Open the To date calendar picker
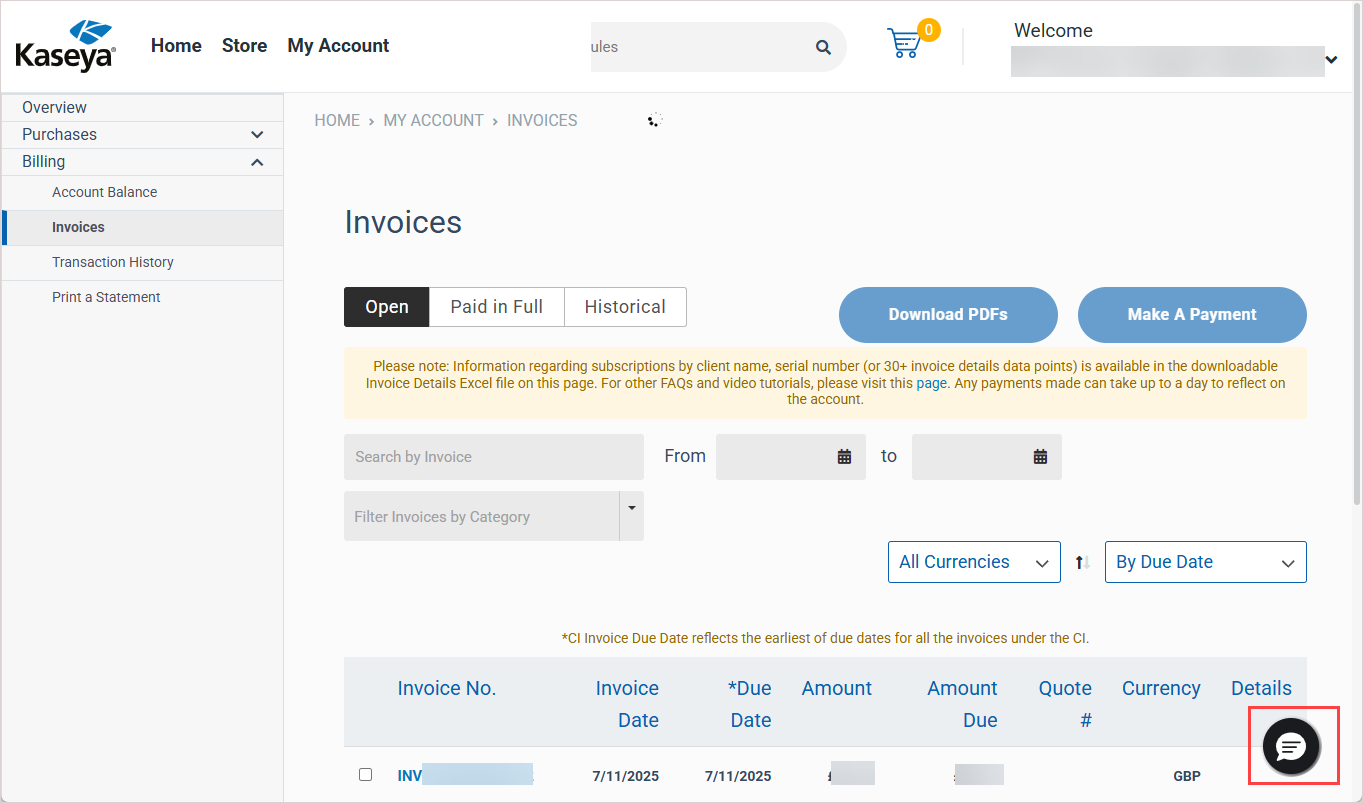The height and width of the screenshot is (803, 1363). click(1040, 457)
